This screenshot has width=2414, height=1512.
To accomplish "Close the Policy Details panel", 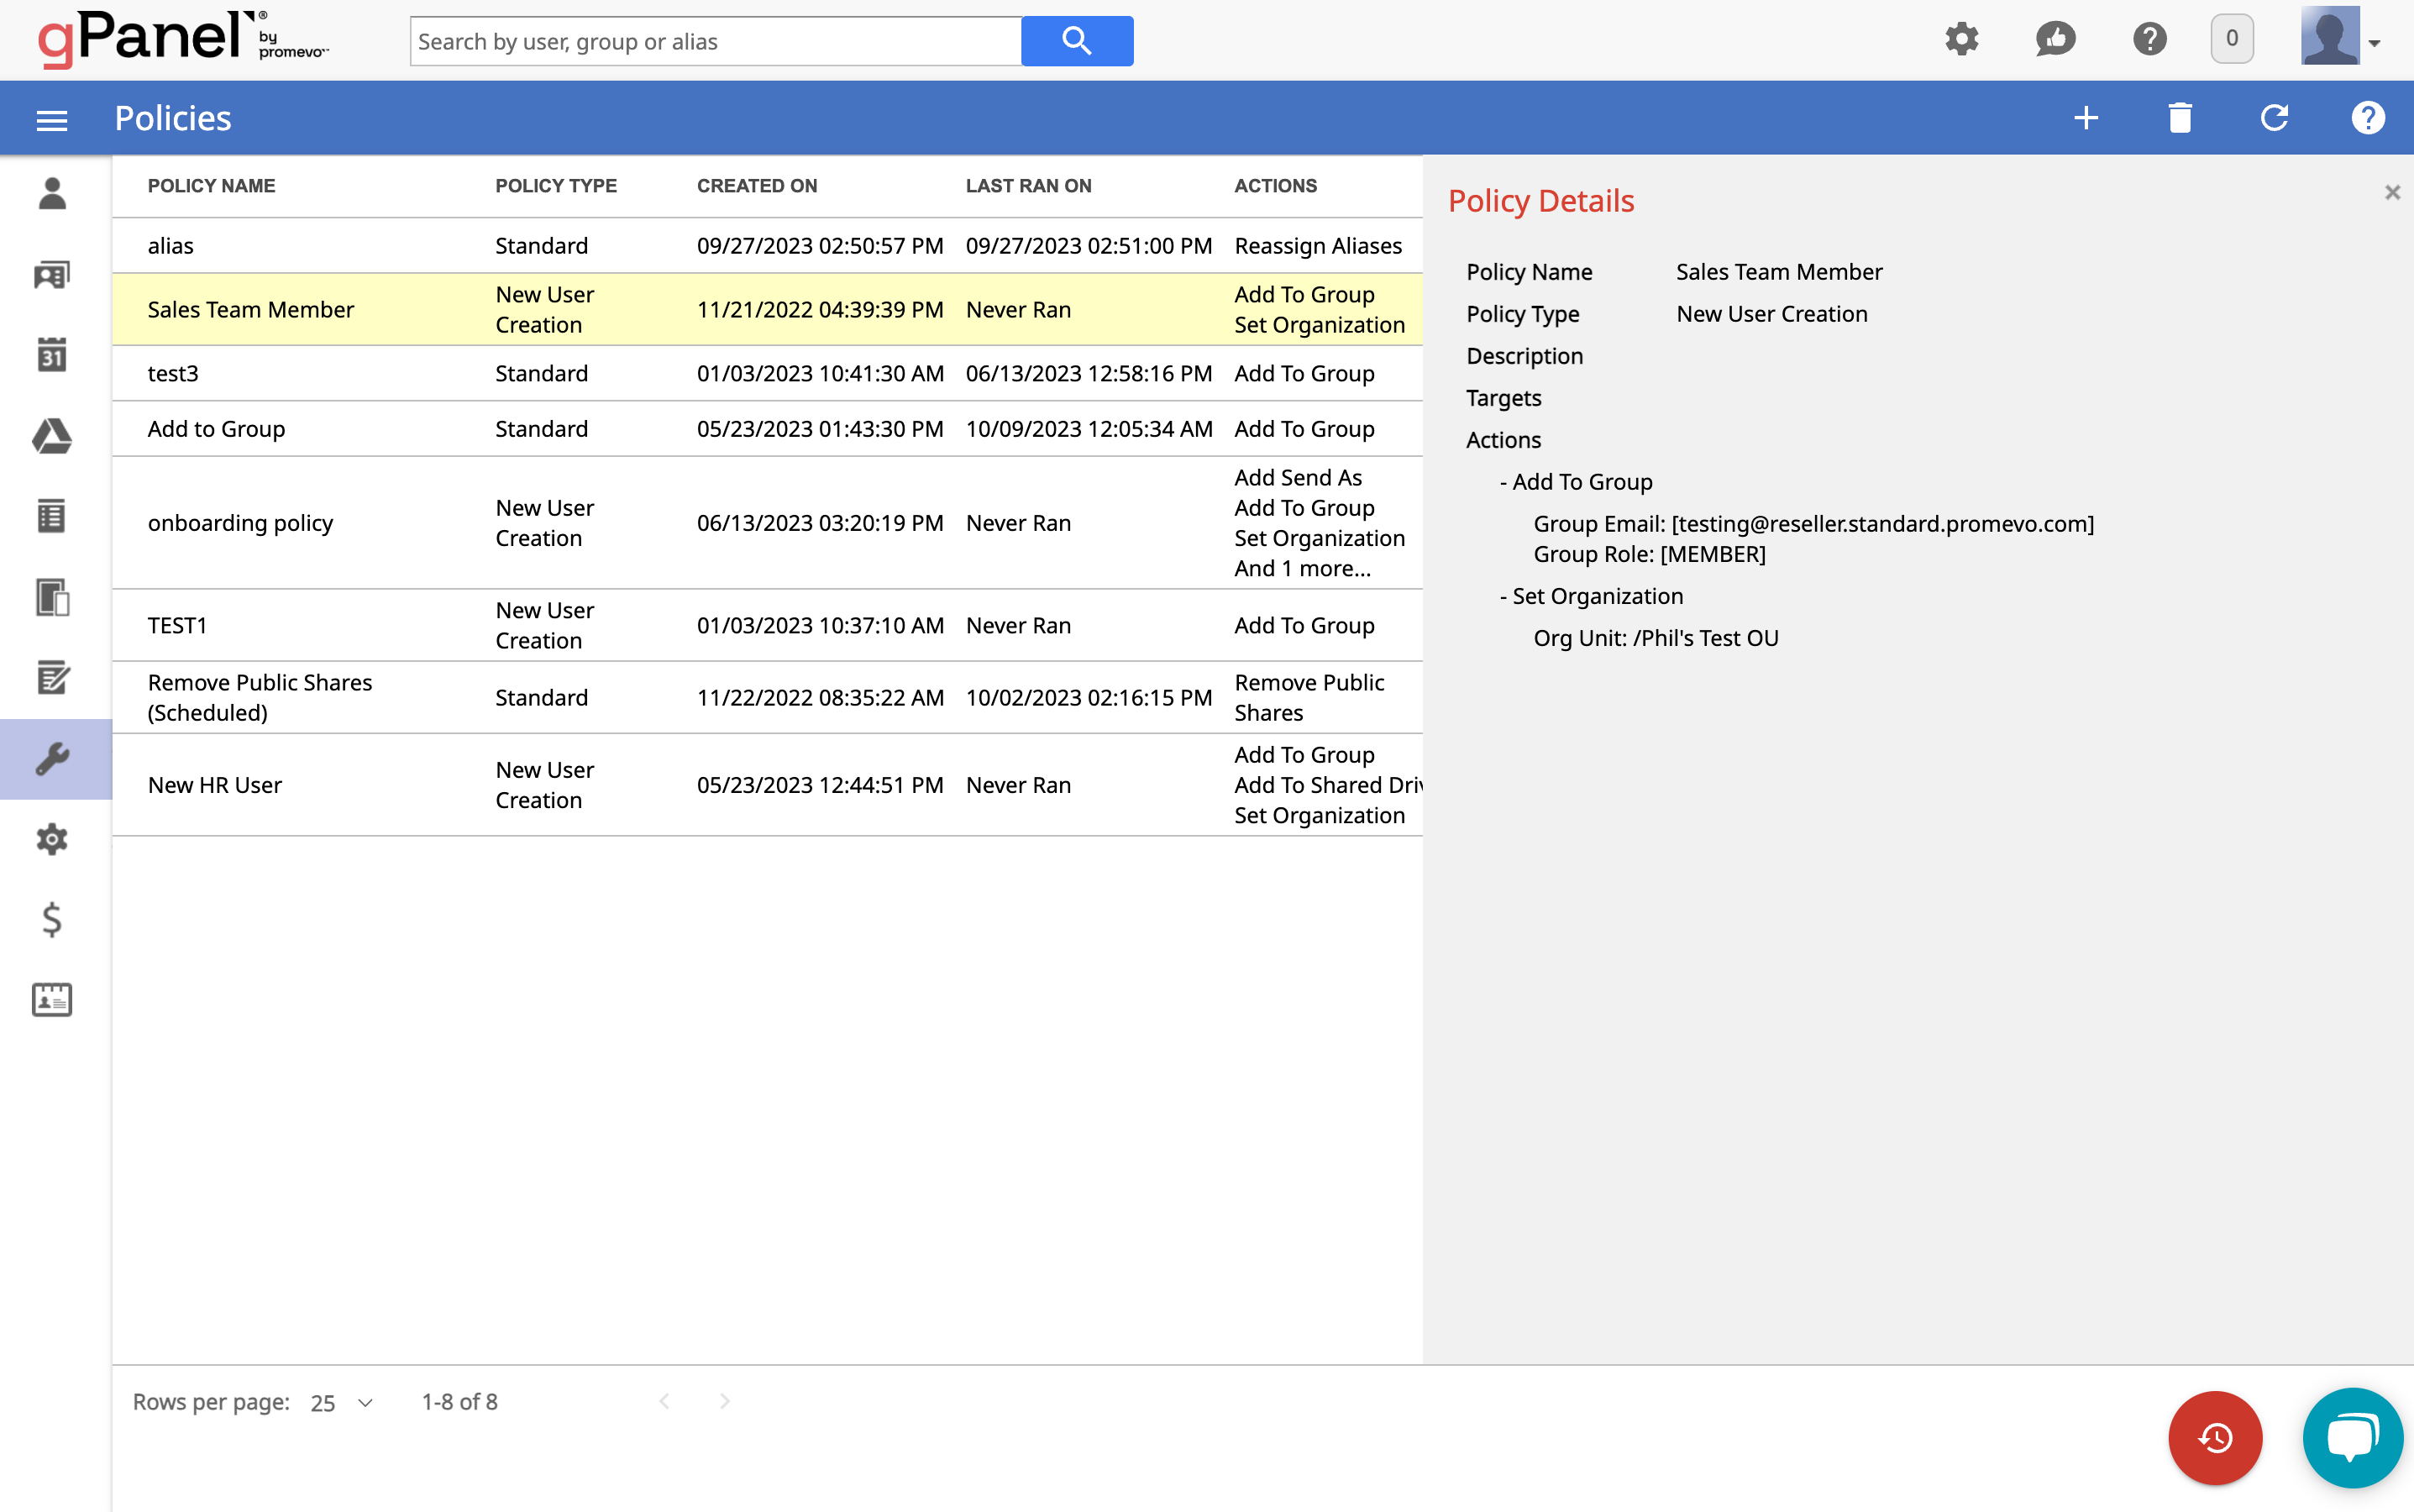I will coord(2391,192).
